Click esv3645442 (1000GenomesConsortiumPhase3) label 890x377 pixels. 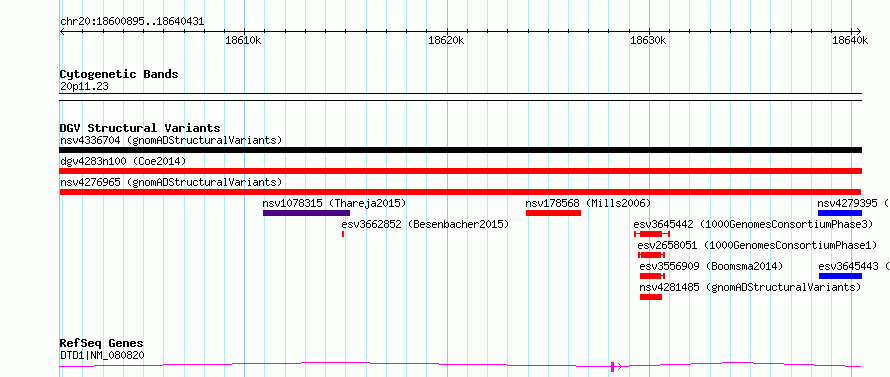coord(753,224)
